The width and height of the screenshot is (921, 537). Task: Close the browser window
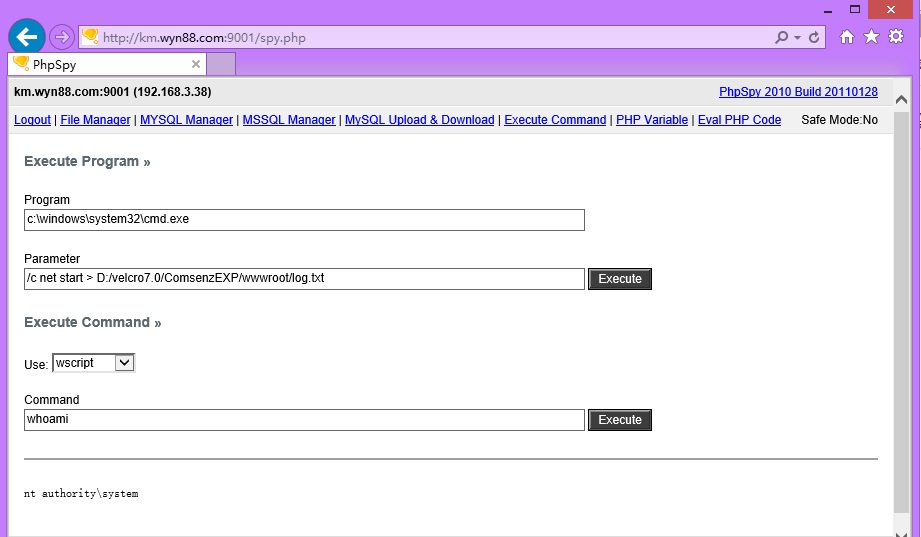tap(890, 9)
